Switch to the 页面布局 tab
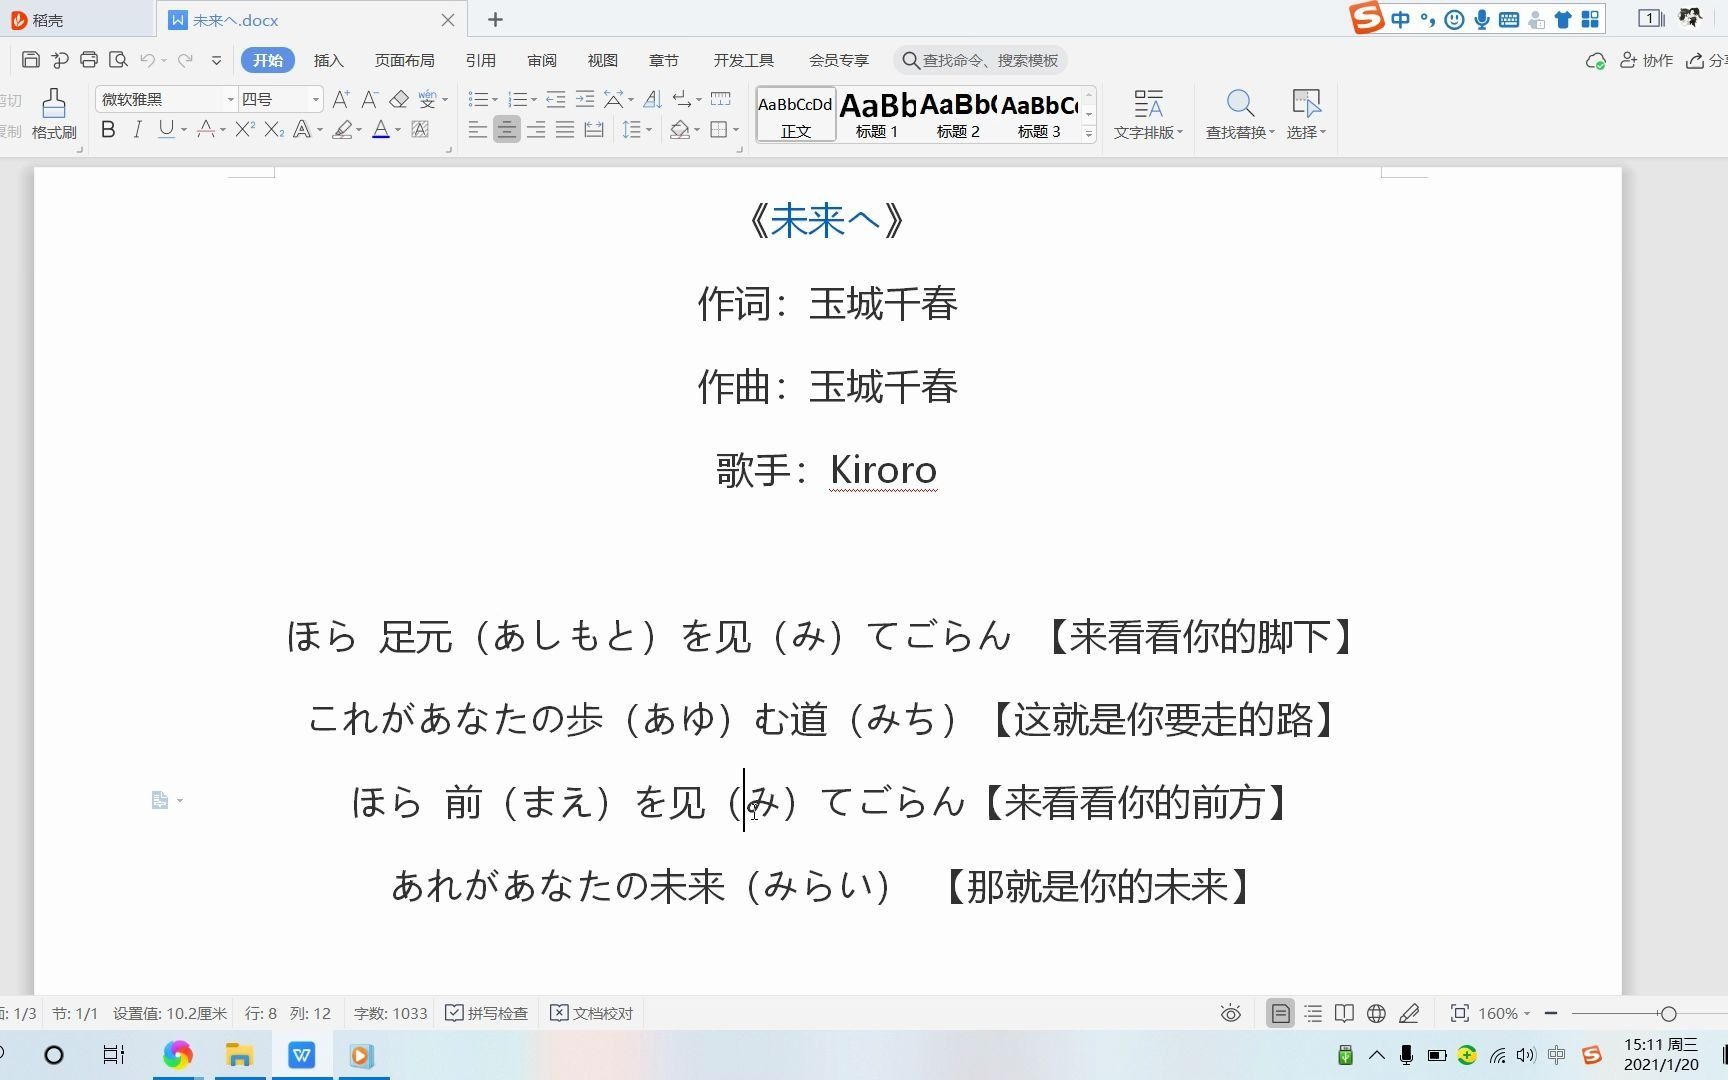This screenshot has height=1080, width=1728. pos(404,60)
